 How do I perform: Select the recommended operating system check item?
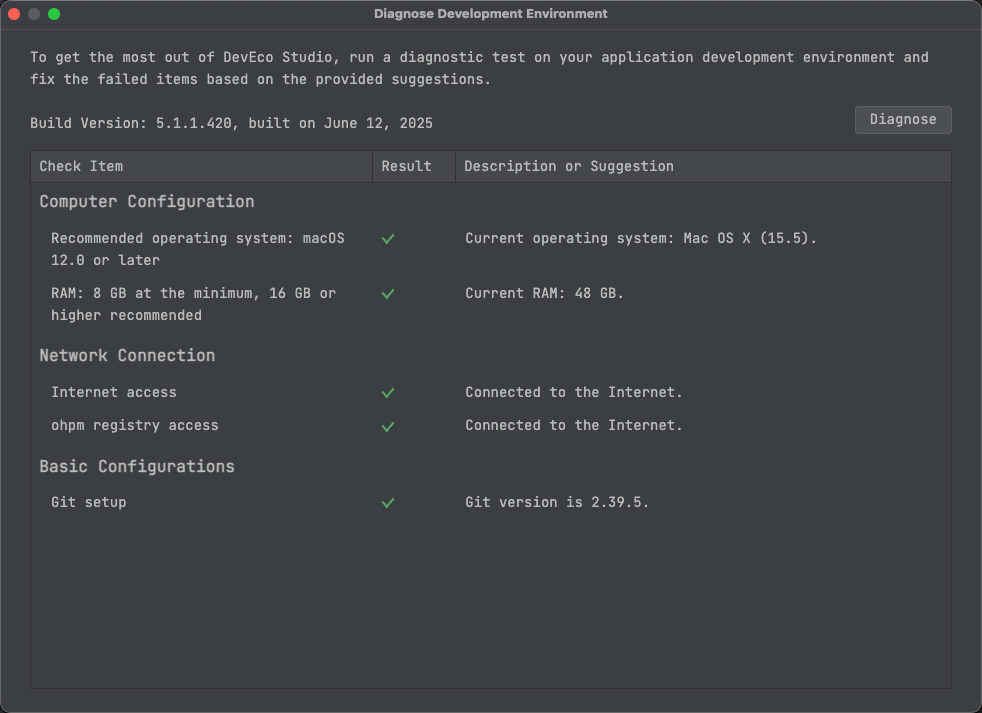pos(197,249)
